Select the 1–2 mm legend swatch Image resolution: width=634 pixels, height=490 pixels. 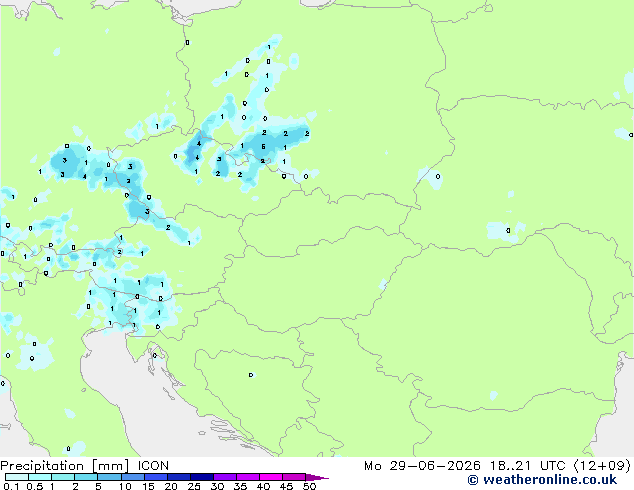coord(63,477)
